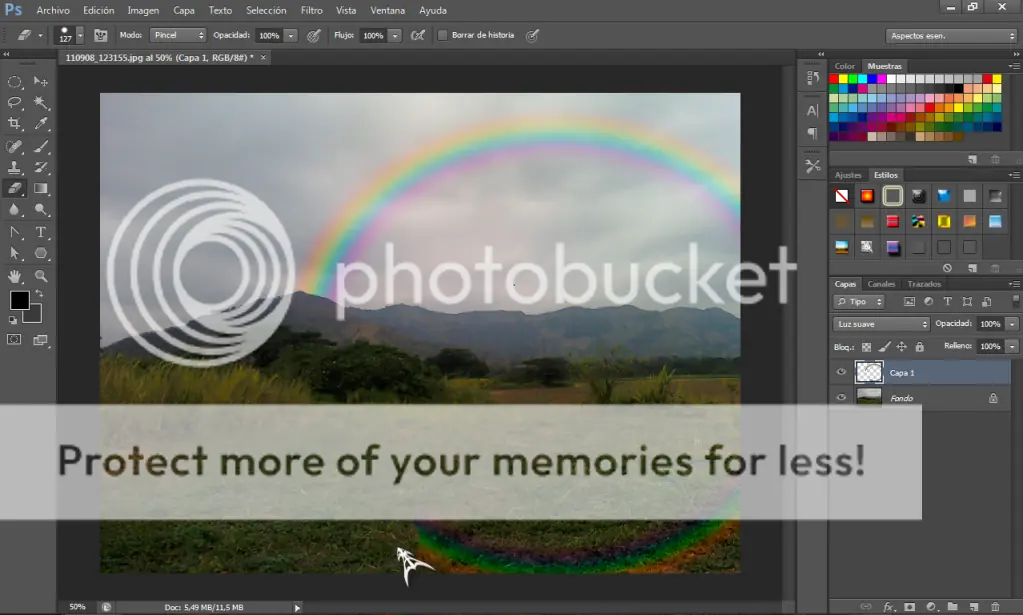This screenshot has height=615, width=1023.
Task: Select the Healing Brush tool
Action: tap(14, 147)
